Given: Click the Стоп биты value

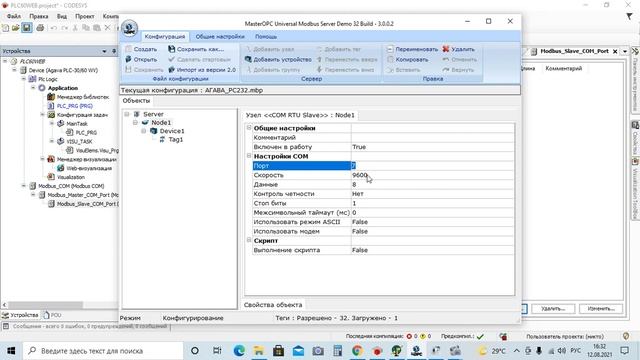Looking at the screenshot, I should (x=432, y=203).
